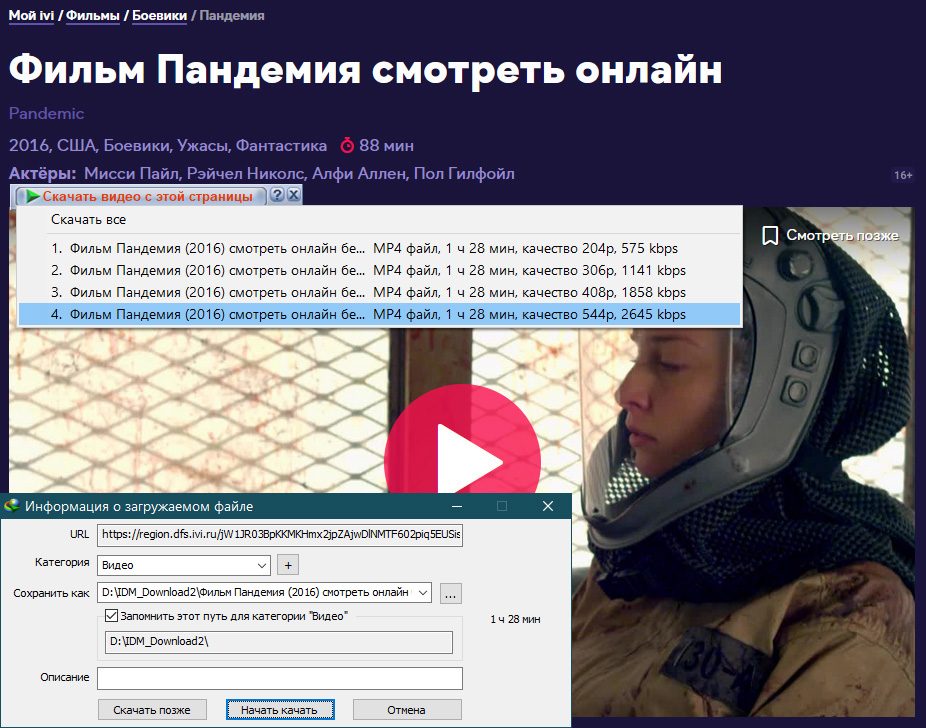Select Скачать все in download list
Image resolution: width=926 pixels, height=728 pixels.
[x=89, y=220]
